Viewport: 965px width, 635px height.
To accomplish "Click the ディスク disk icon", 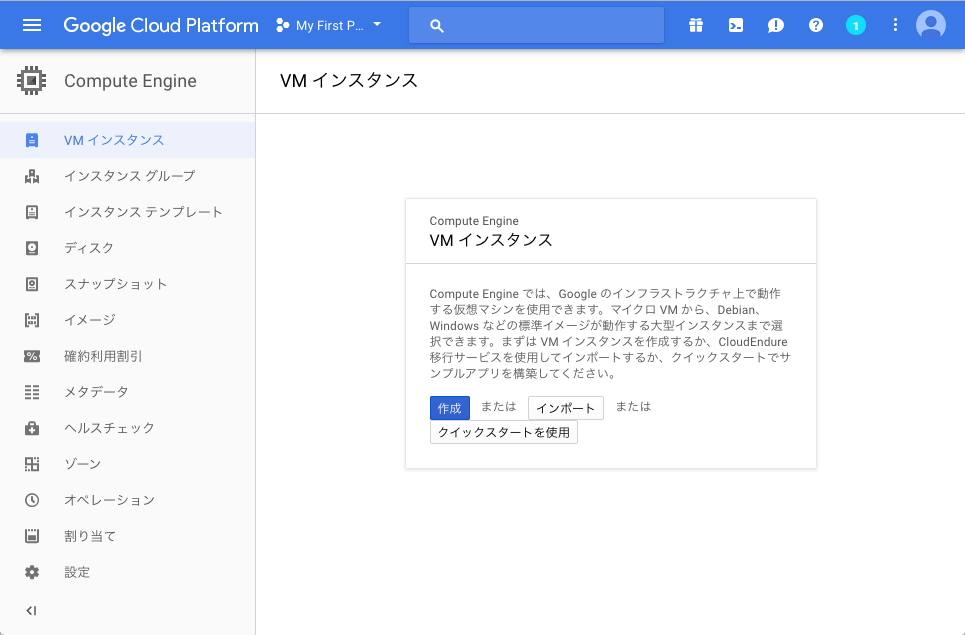I will pyautogui.click(x=31, y=248).
